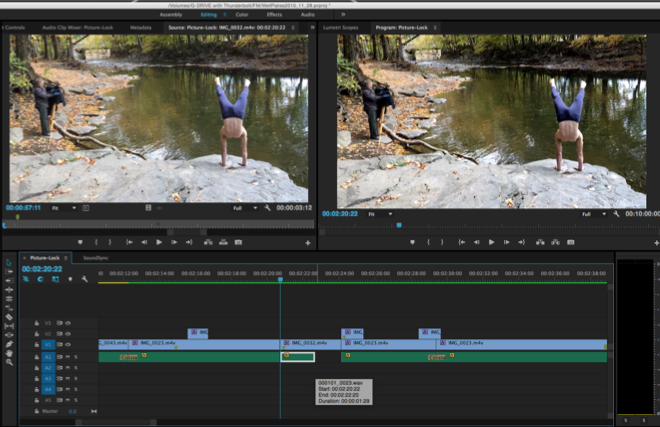Click the timeline horizontal zoom scrollbar
Viewport: 660px width, 427px height.
click(116, 422)
